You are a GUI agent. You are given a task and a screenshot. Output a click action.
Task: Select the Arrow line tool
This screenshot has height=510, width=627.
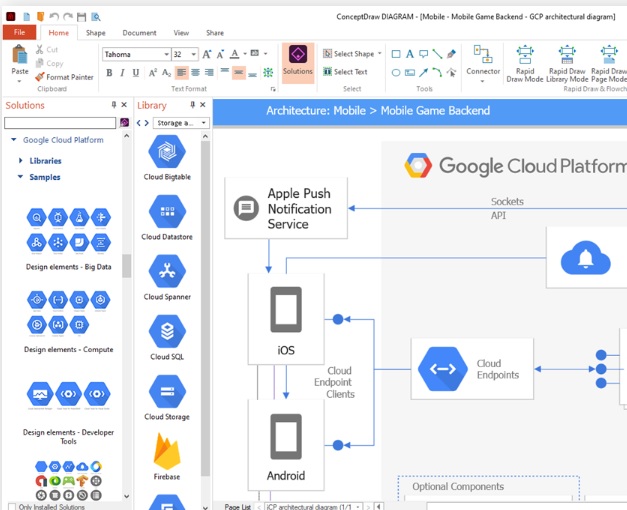click(423, 72)
